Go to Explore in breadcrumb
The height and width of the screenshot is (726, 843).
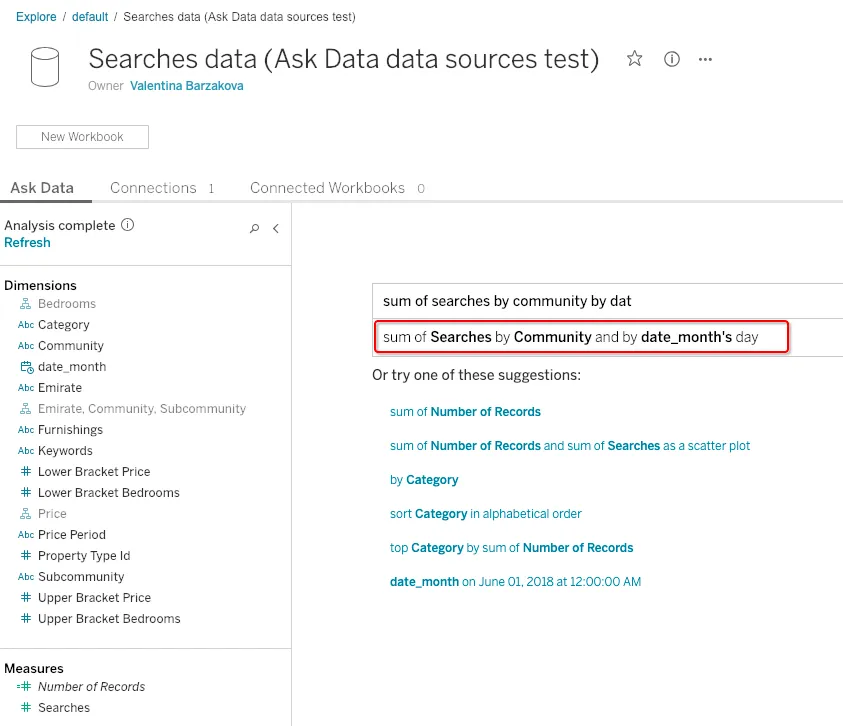click(36, 17)
